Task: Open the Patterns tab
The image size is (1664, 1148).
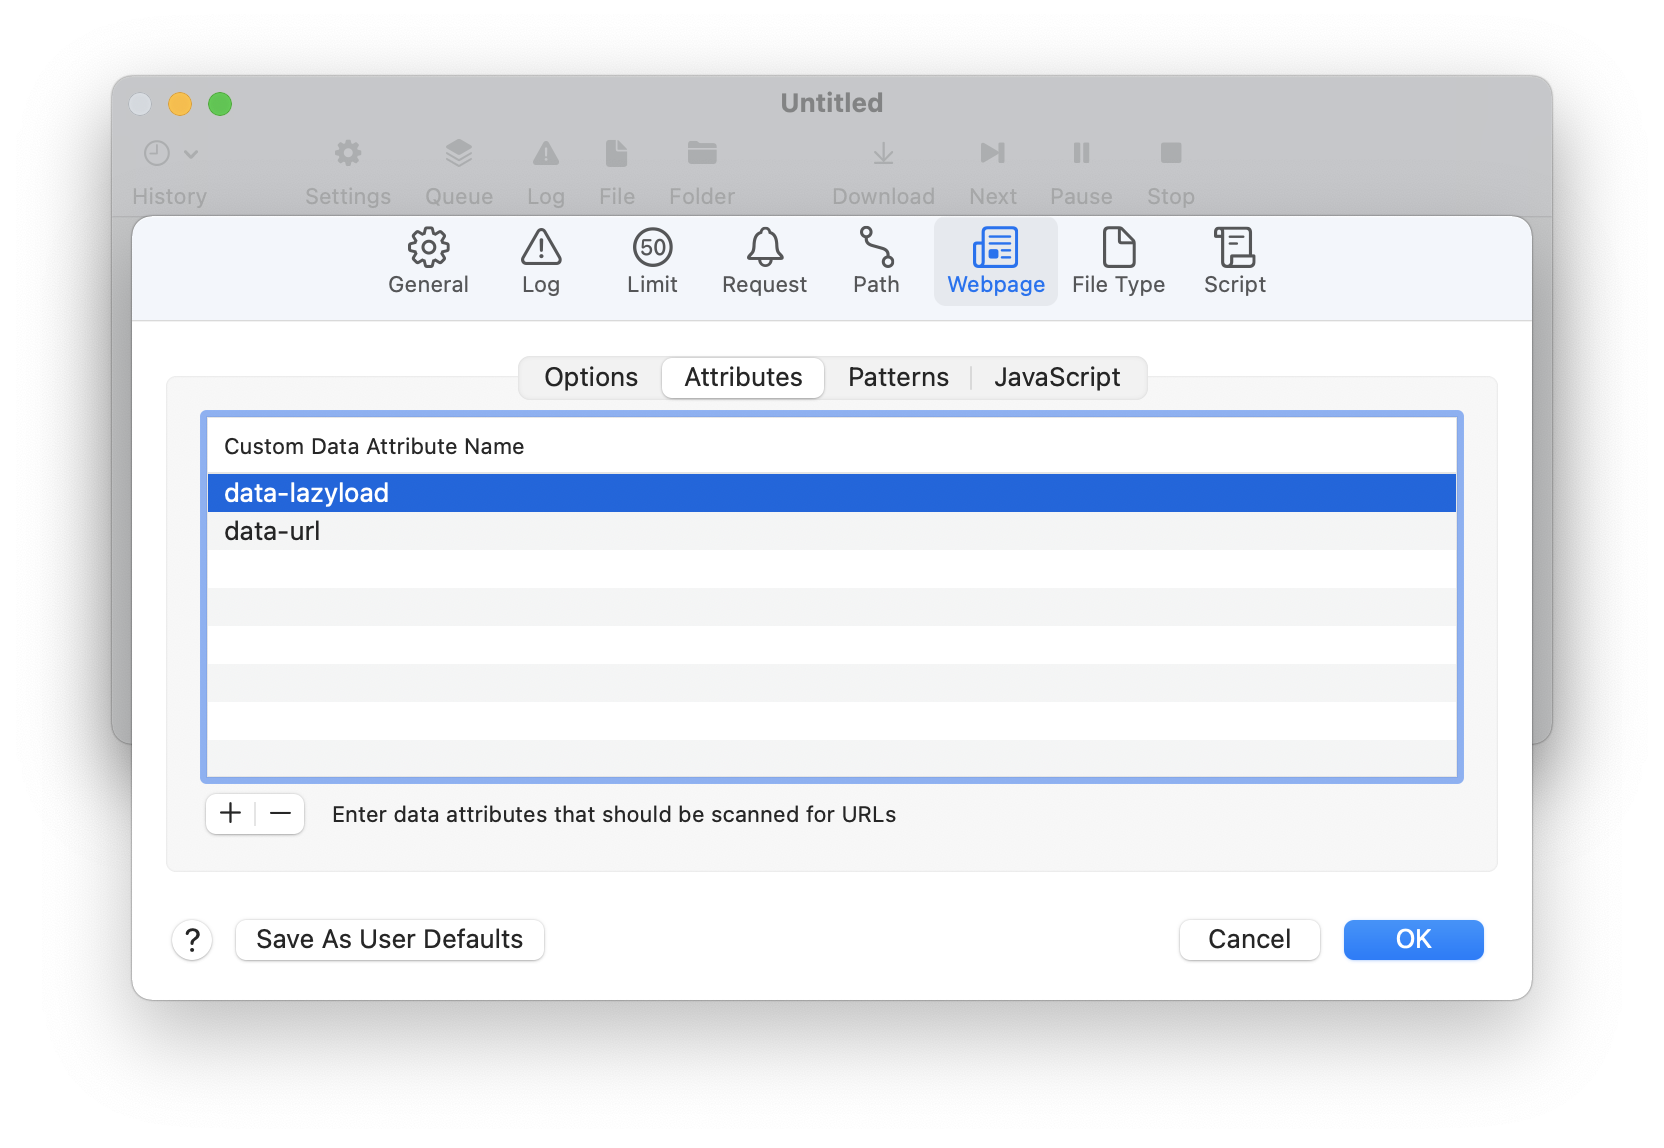Action: [x=897, y=377]
